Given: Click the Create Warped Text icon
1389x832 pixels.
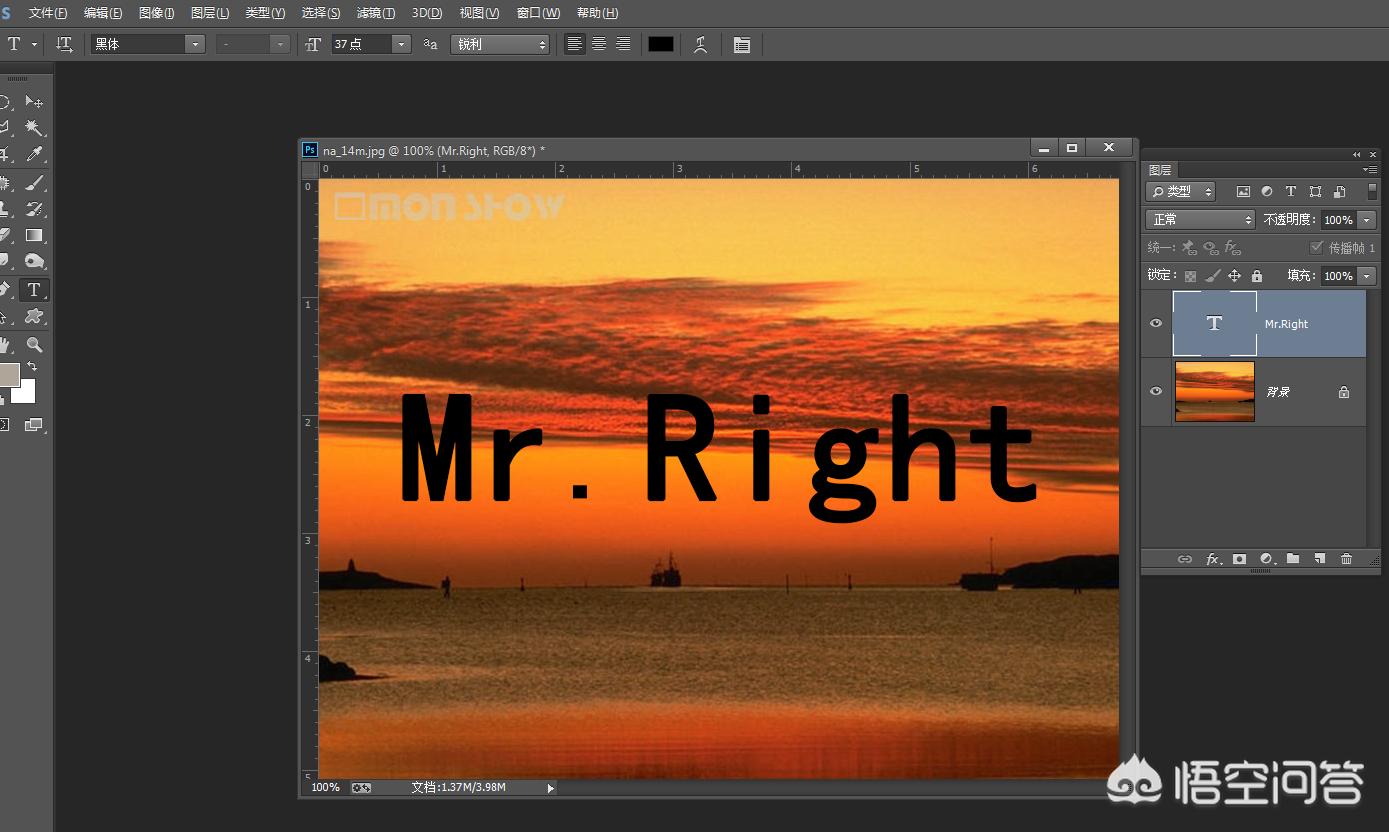Looking at the screenshot, I should 700,44.
